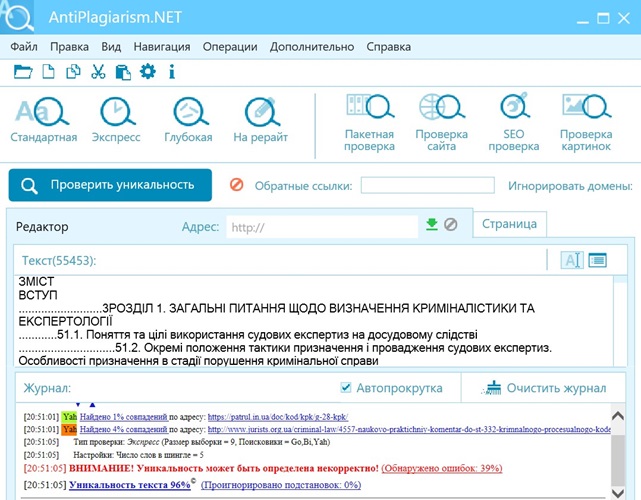Maximize the AntiPlagiarism.NET window
The height and width of the screenshot is (500, 641).
[603, 18]
